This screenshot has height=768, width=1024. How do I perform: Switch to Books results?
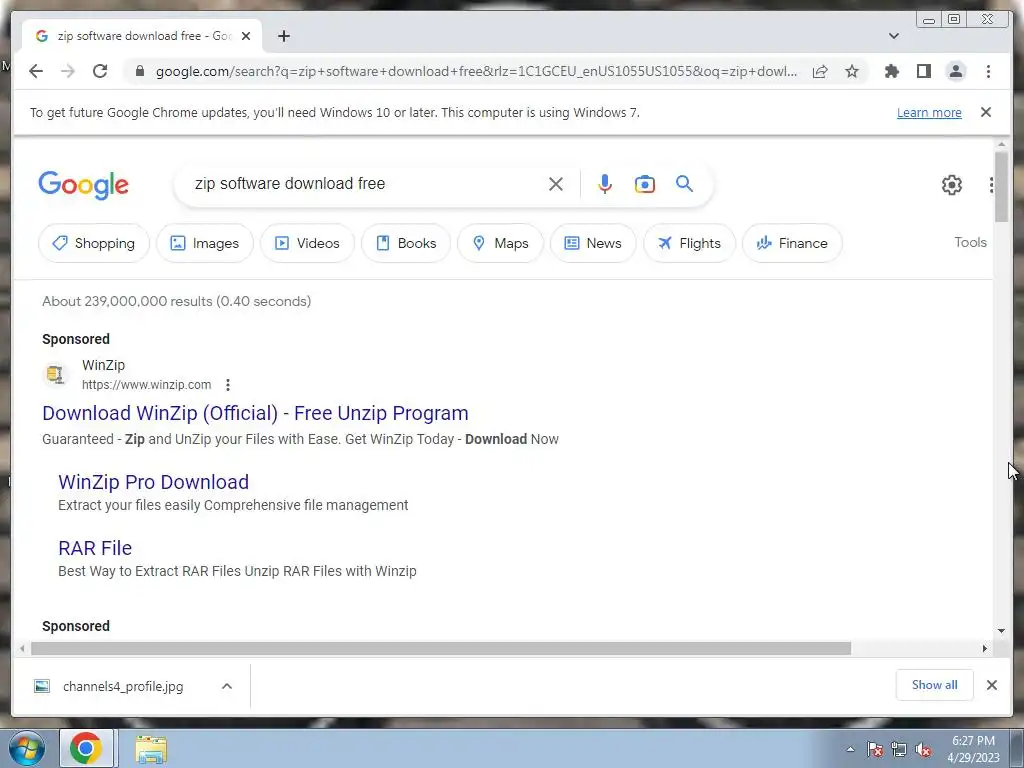(x=406, y=243)
